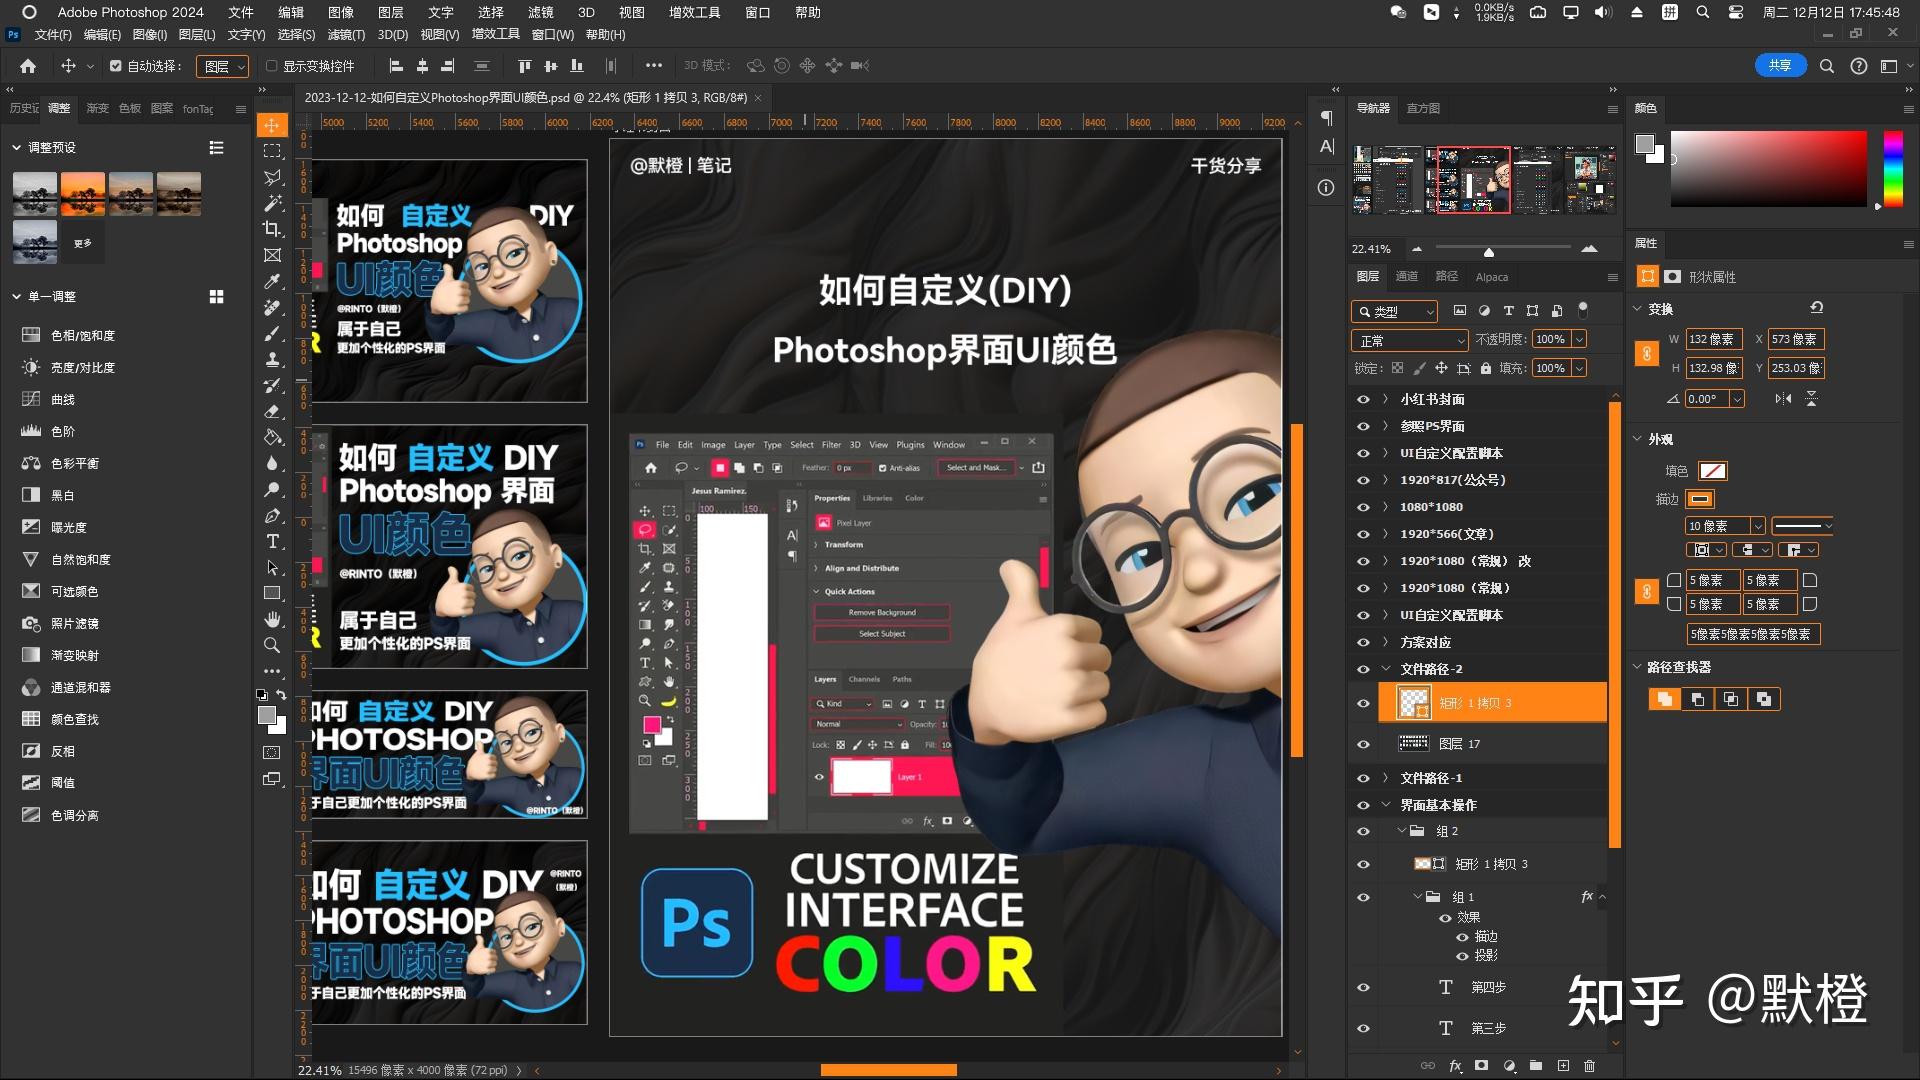The height and width of the screenshot is (1080, 1920).
Task: Click the 矩形 1 拷贝 3 layer thumbnail
Action: [1412, 703]
